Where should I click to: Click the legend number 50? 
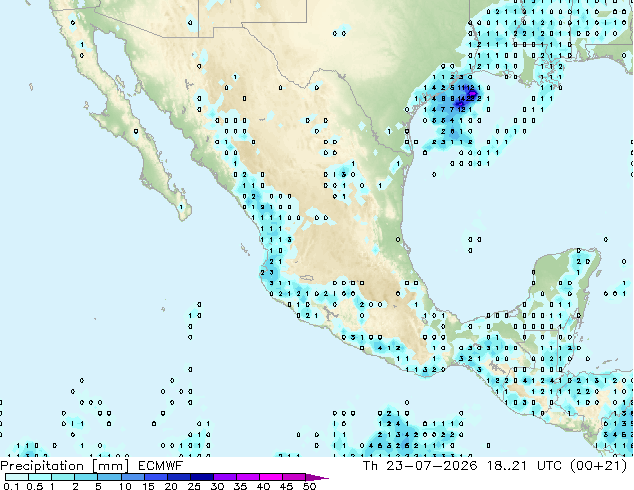310,486
